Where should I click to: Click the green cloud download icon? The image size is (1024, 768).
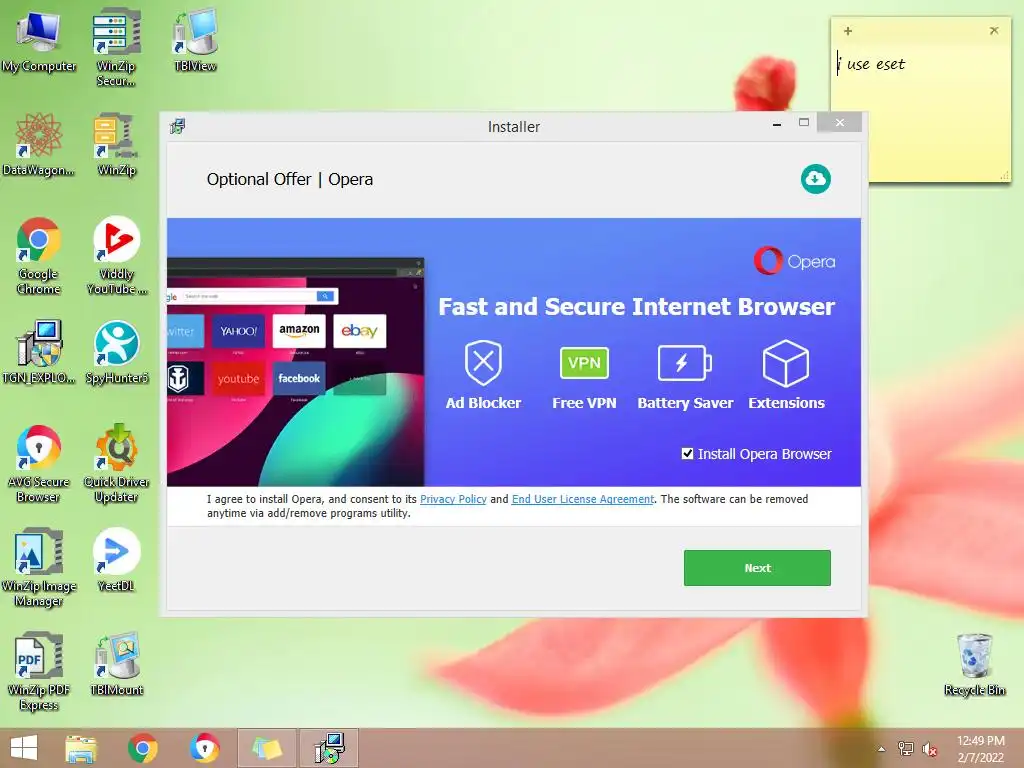point(816,179)
